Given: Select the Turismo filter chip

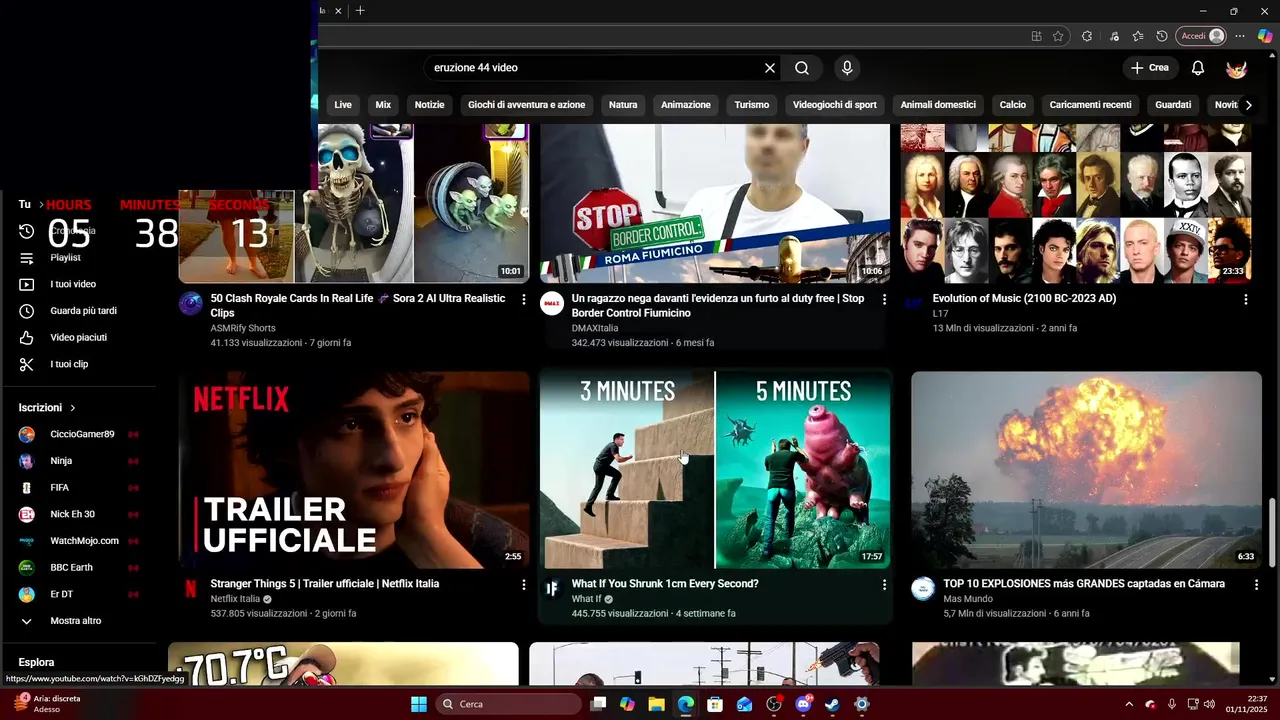Looking at the screenshot, I should 752,105.
